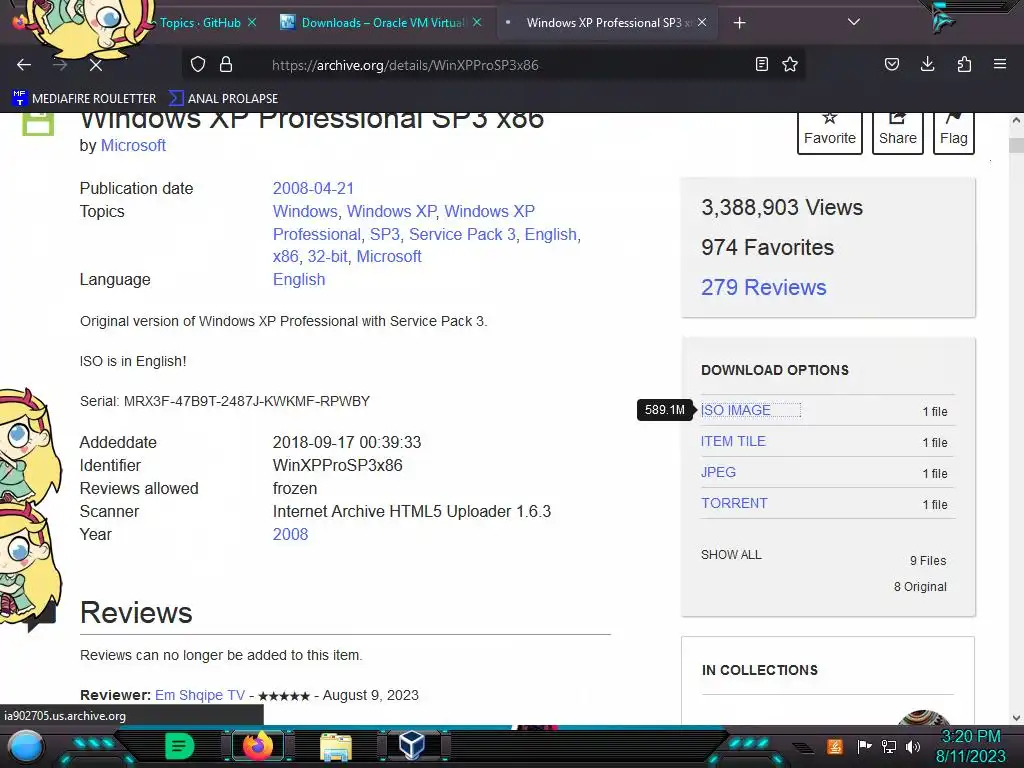
Task: Open network status tray icon
Action: point(889,746)
